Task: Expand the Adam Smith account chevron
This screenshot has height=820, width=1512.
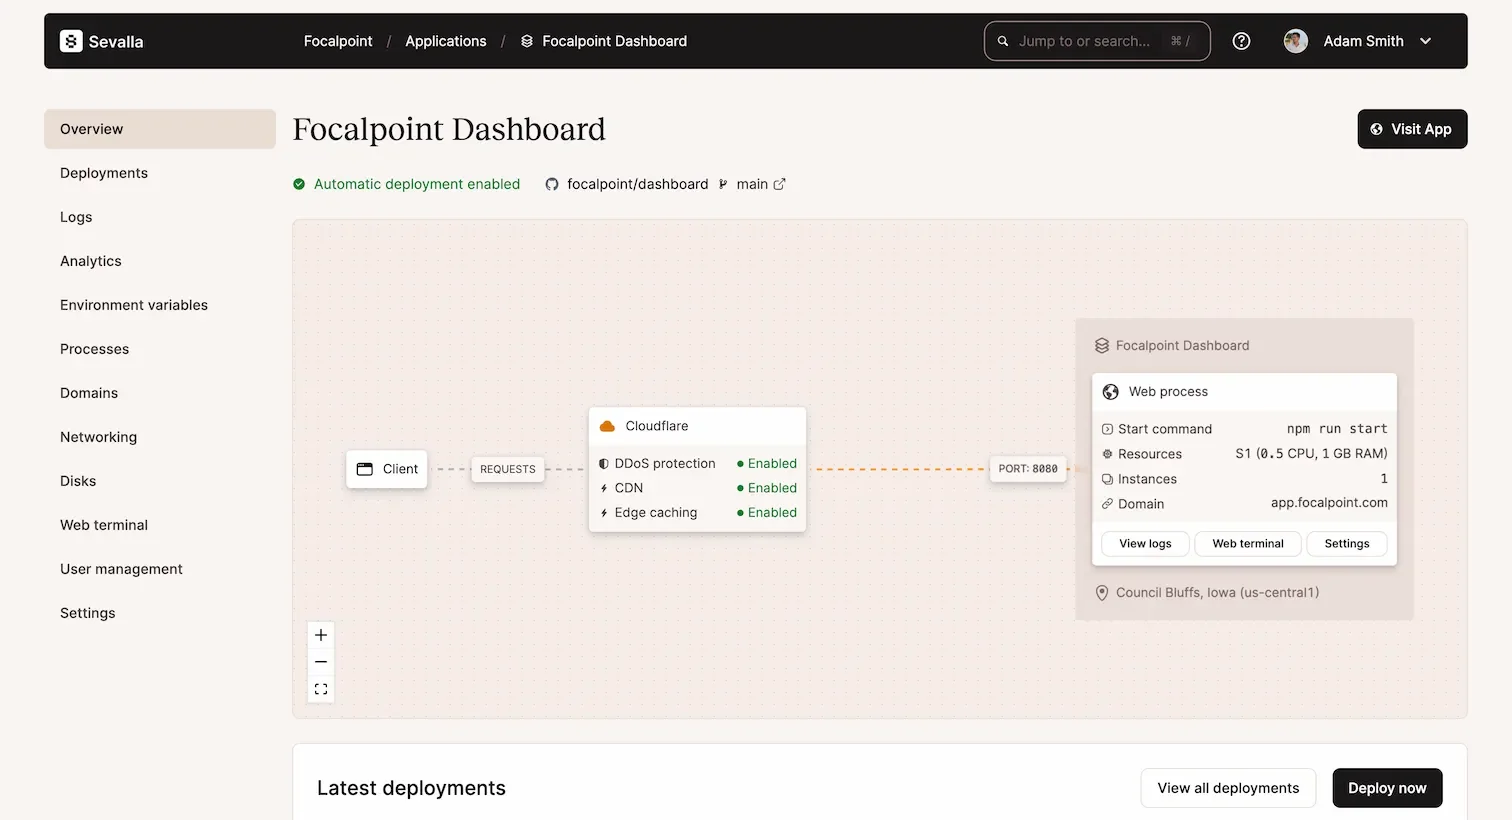Action: 1425,41
